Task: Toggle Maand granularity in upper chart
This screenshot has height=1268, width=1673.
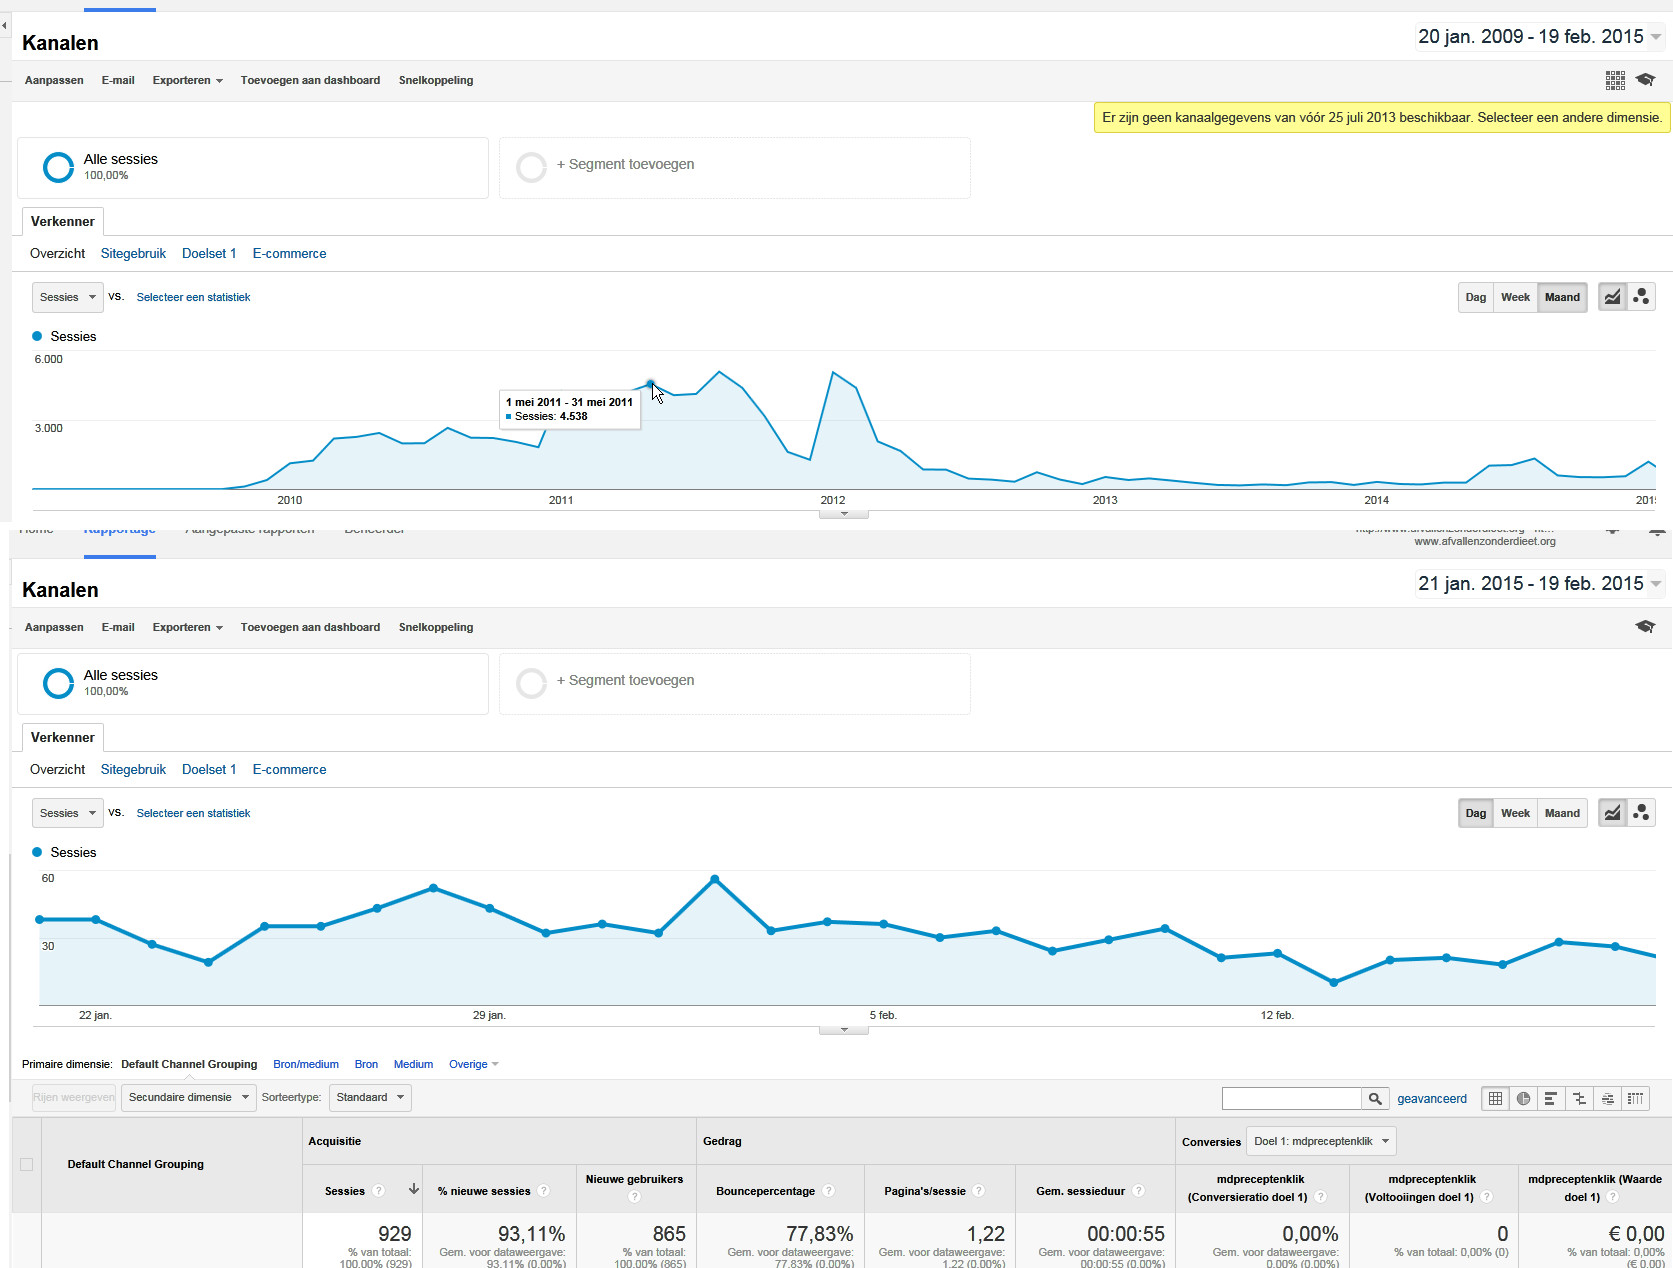Action: 1562,297
